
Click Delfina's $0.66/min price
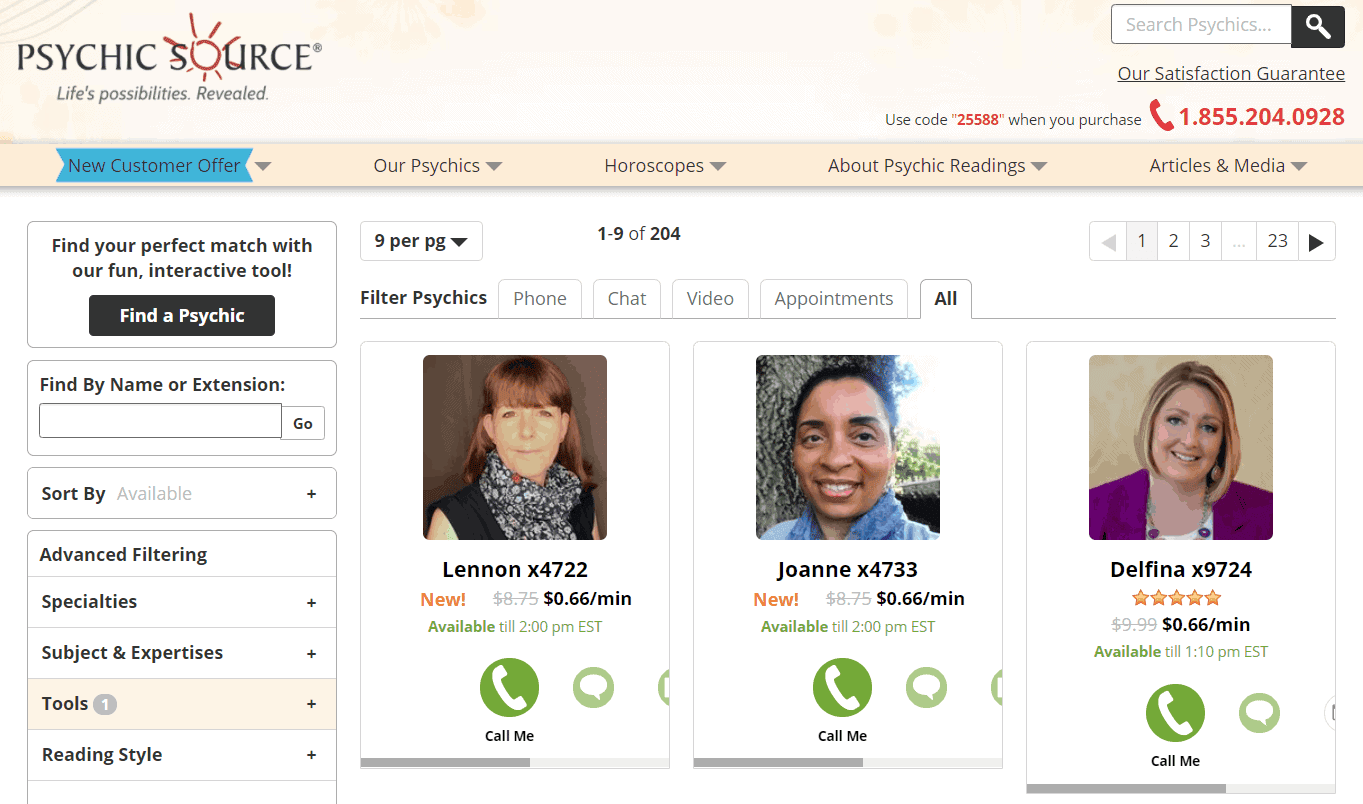coord(1206,625)
